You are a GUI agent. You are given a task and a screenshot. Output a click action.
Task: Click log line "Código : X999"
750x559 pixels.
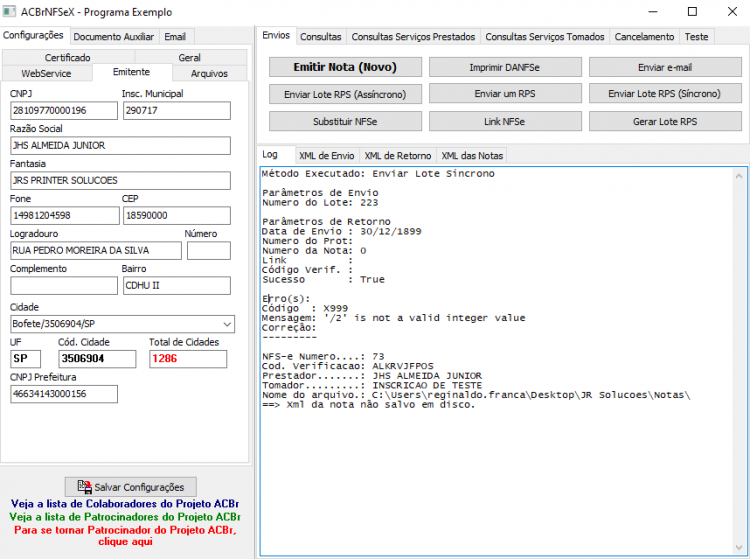[x=305, y=308]
